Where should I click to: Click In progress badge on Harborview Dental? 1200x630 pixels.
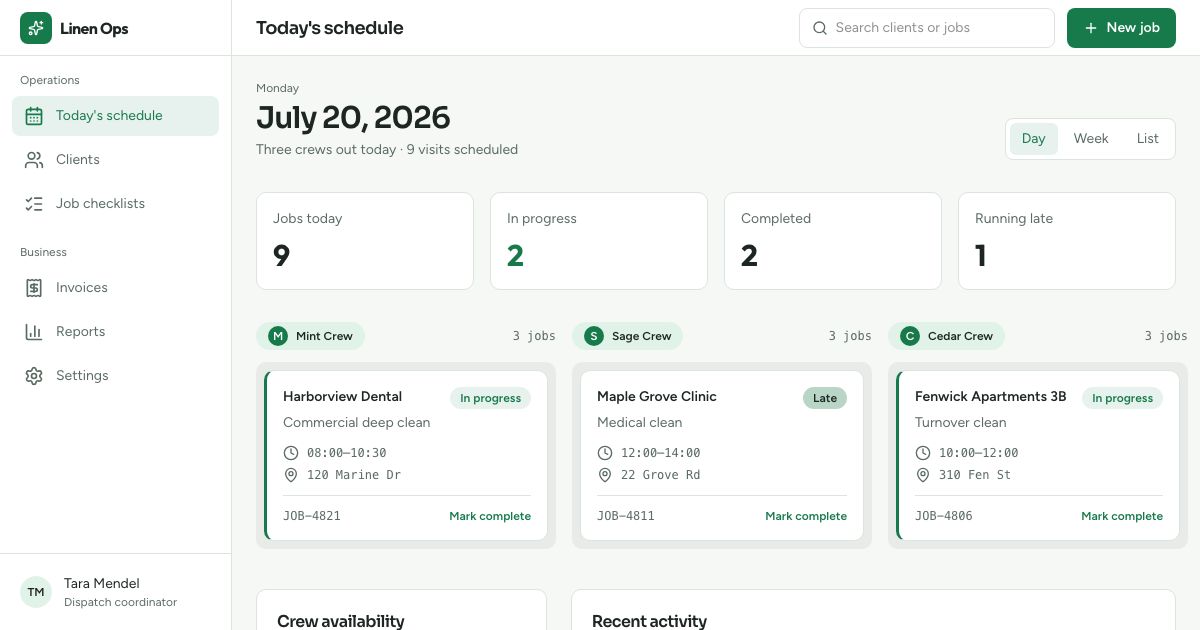[x=490, y=398]
